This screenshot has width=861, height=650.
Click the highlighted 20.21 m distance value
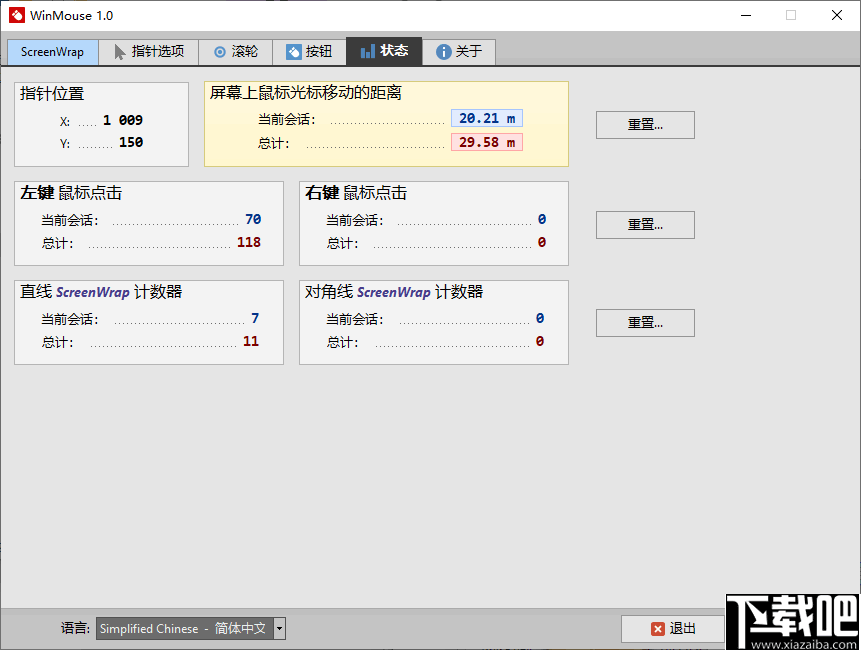[x=487, y=117]
